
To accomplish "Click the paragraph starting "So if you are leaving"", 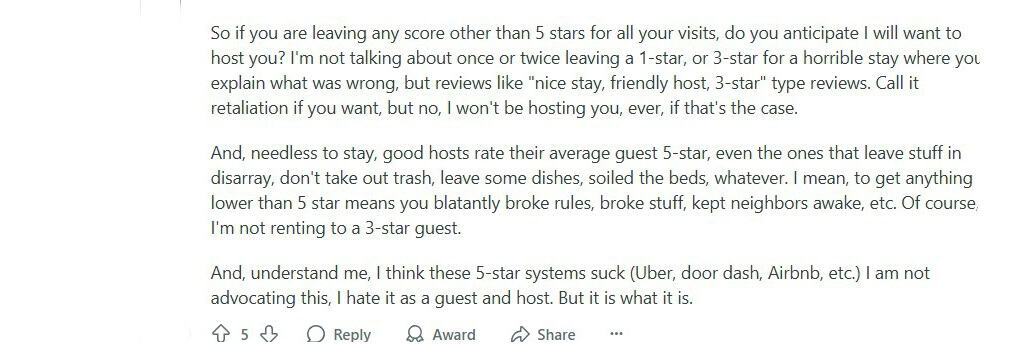I will coord(595,70).
